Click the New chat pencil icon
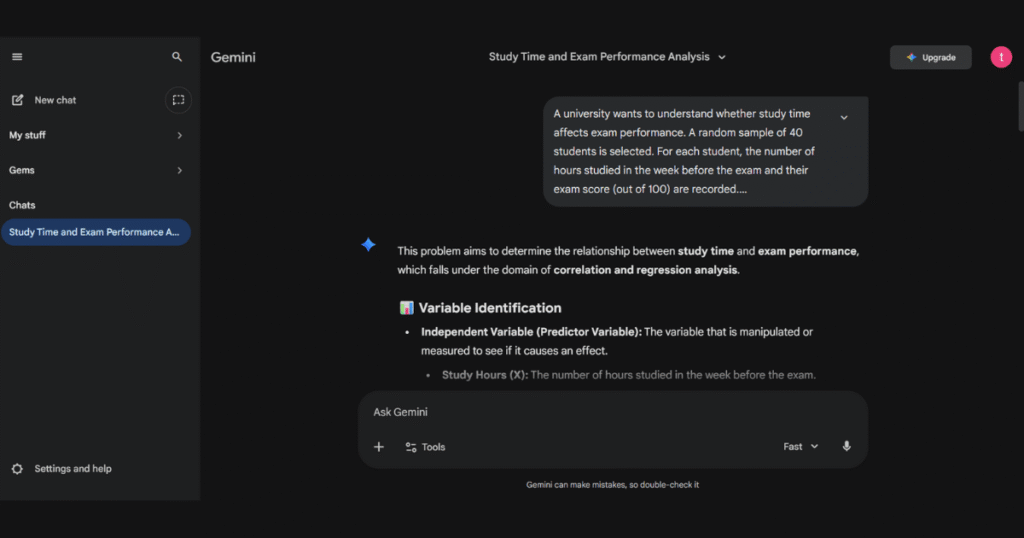Screen dimensions: 1024x538 (17, 100)
